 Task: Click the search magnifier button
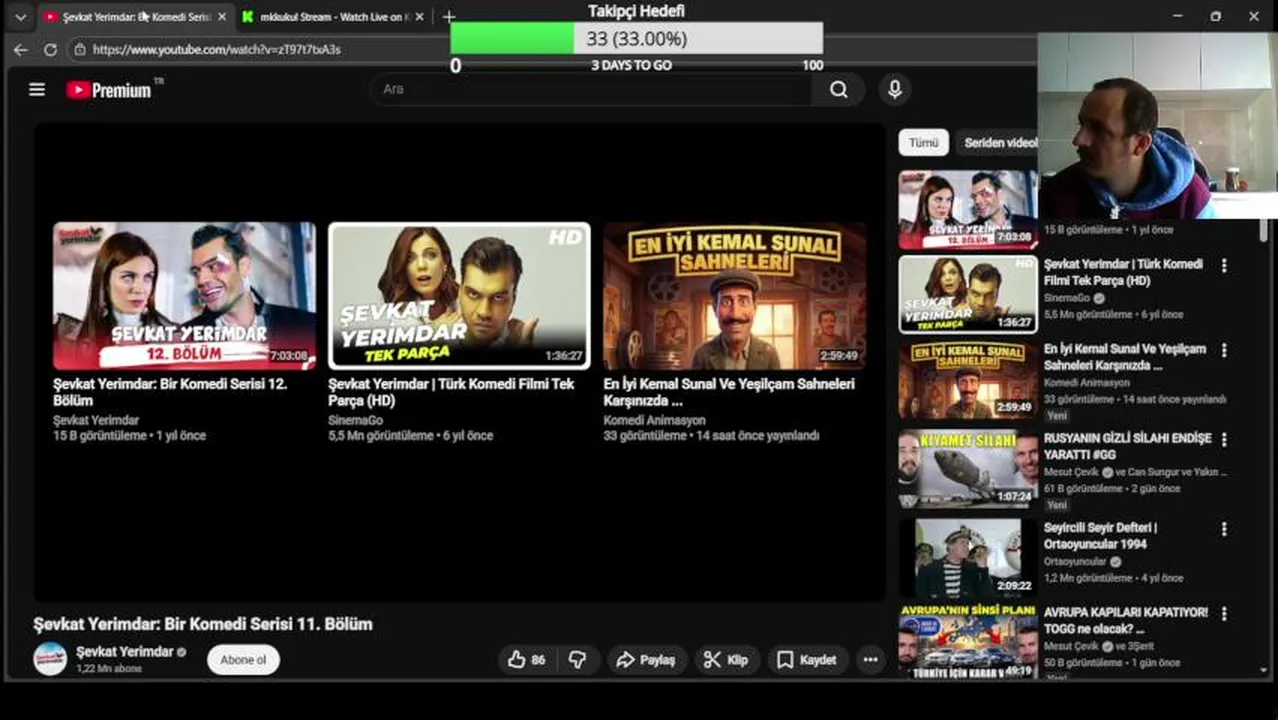pyautogui.click(x=839, y=90)
